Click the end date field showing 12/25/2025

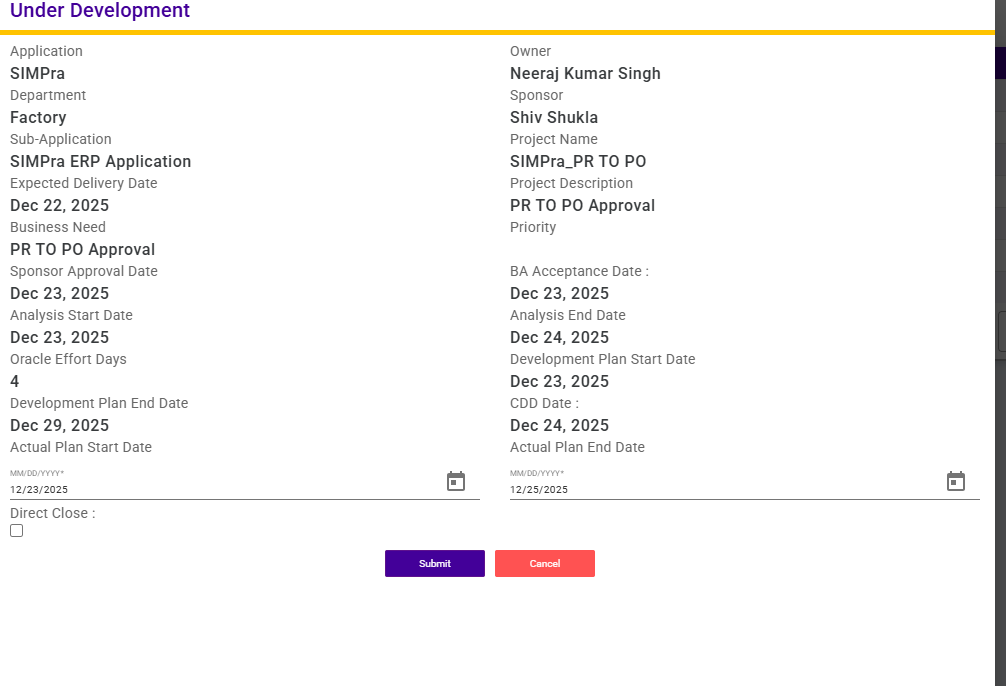[x=720, y=489]
